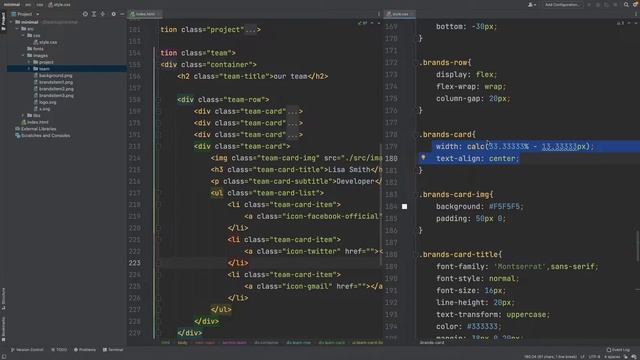Click the color value #F5F5F5 in CSS
Image resolution: width=640 pixels, height=360 pixels.
504,207
